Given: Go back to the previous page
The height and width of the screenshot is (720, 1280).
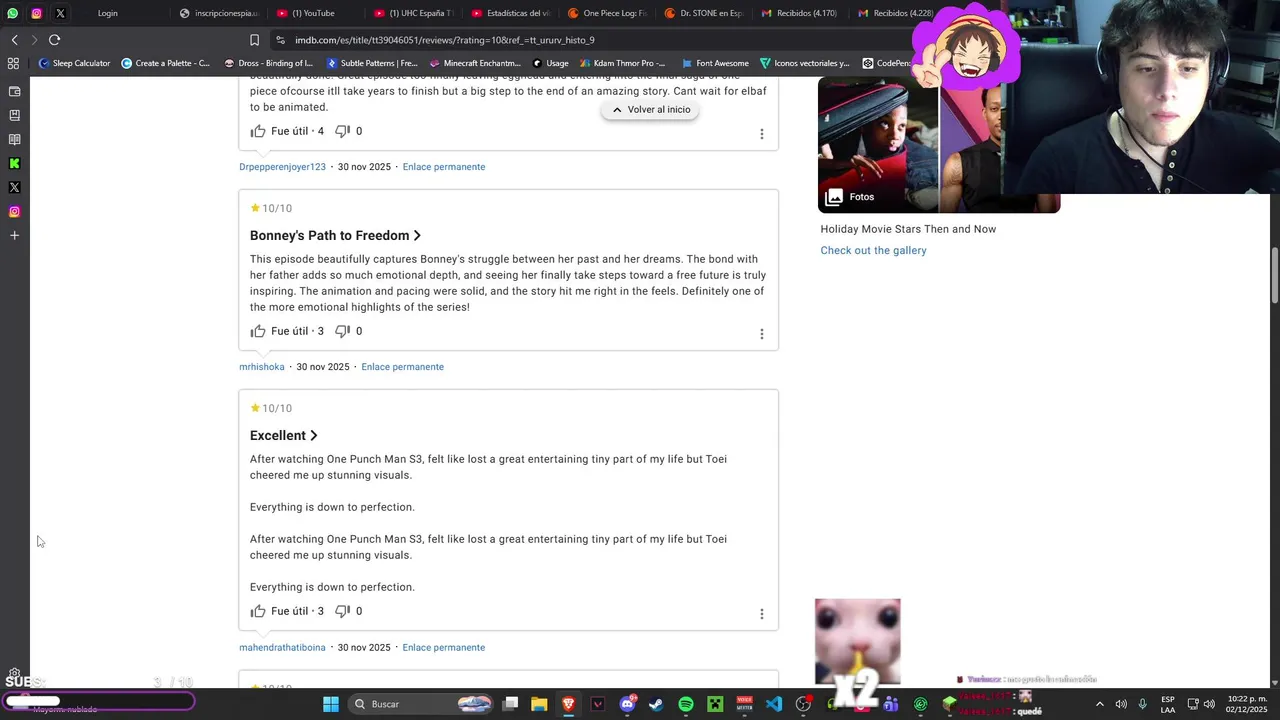Looking at the screenshot, I should 14,40.
